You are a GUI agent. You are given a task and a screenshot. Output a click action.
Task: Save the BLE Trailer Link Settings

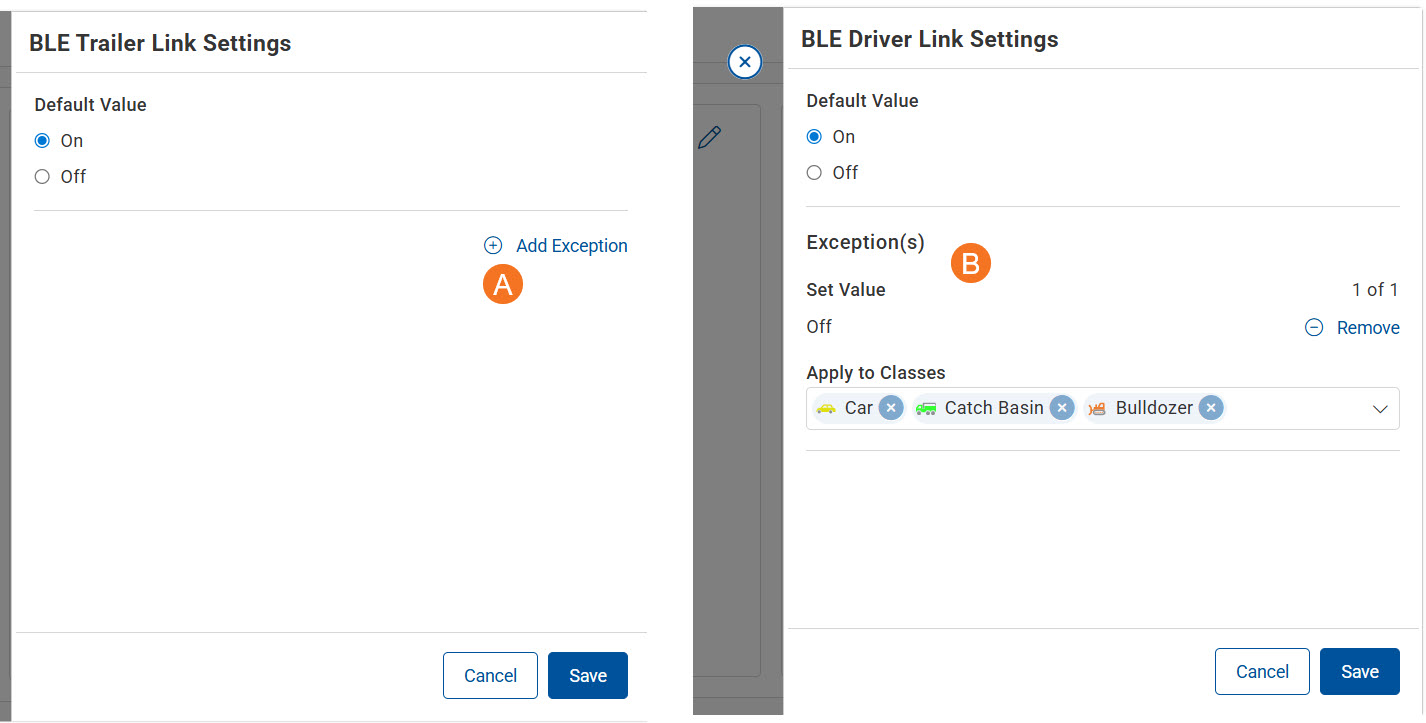(588, 676)
